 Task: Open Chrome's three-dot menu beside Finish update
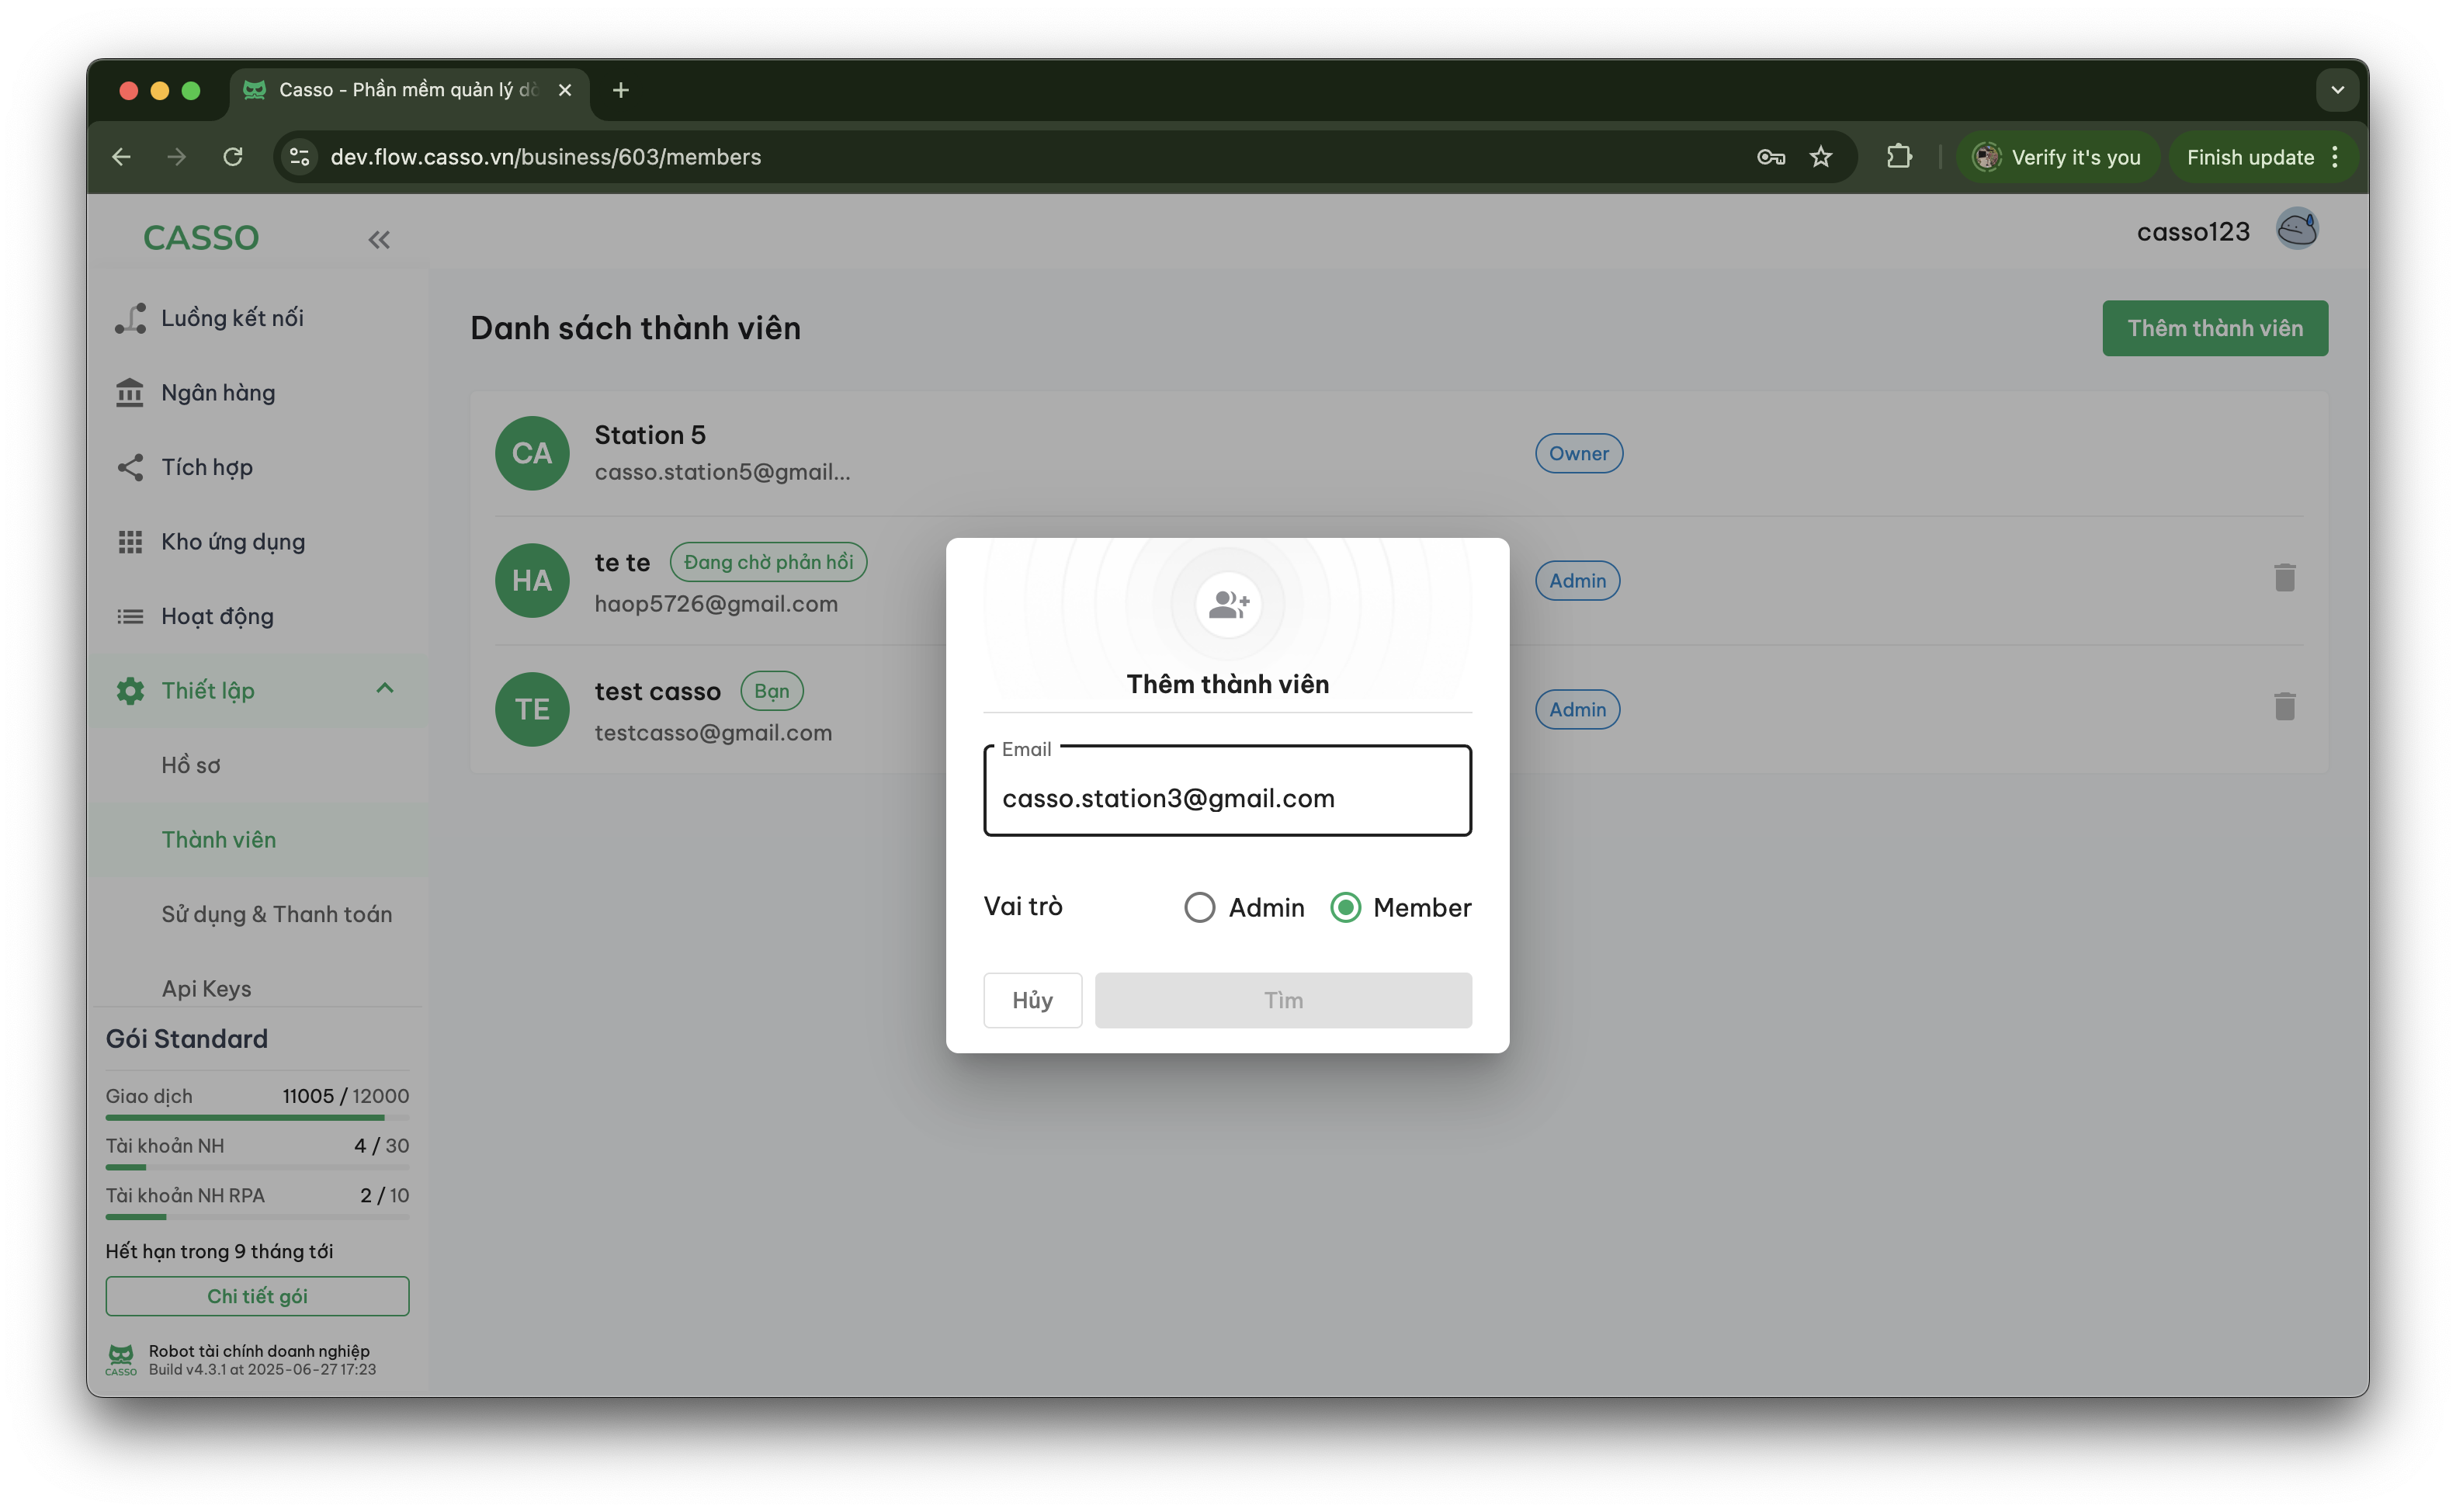point(2335,157)
